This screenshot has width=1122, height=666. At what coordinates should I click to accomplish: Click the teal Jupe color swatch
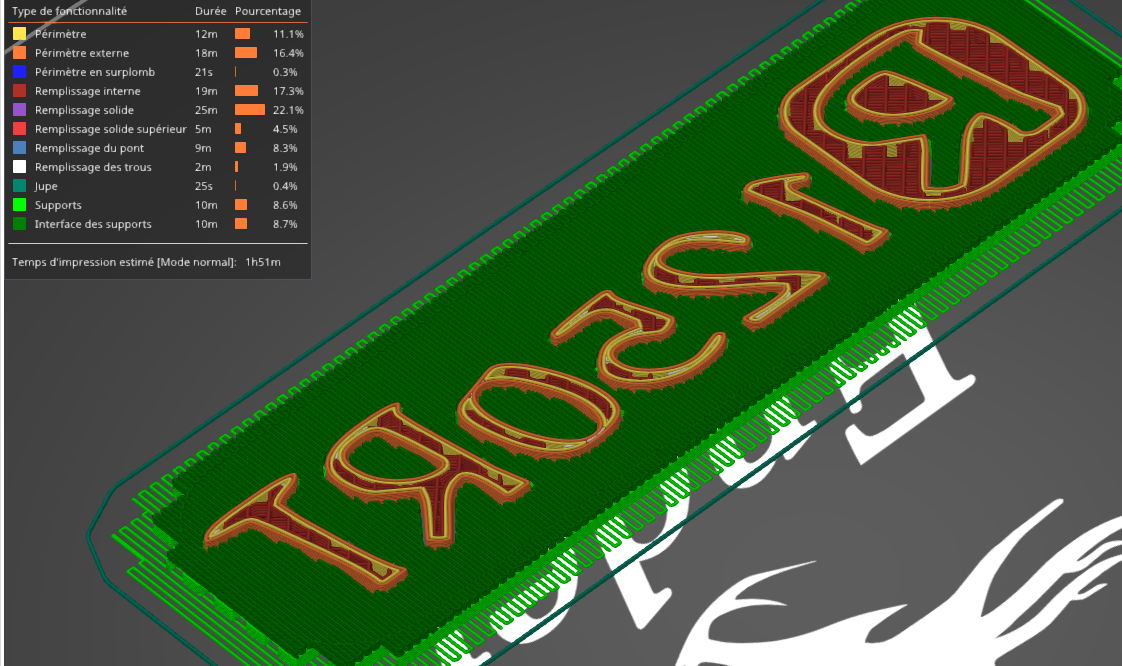coord(19,185)
